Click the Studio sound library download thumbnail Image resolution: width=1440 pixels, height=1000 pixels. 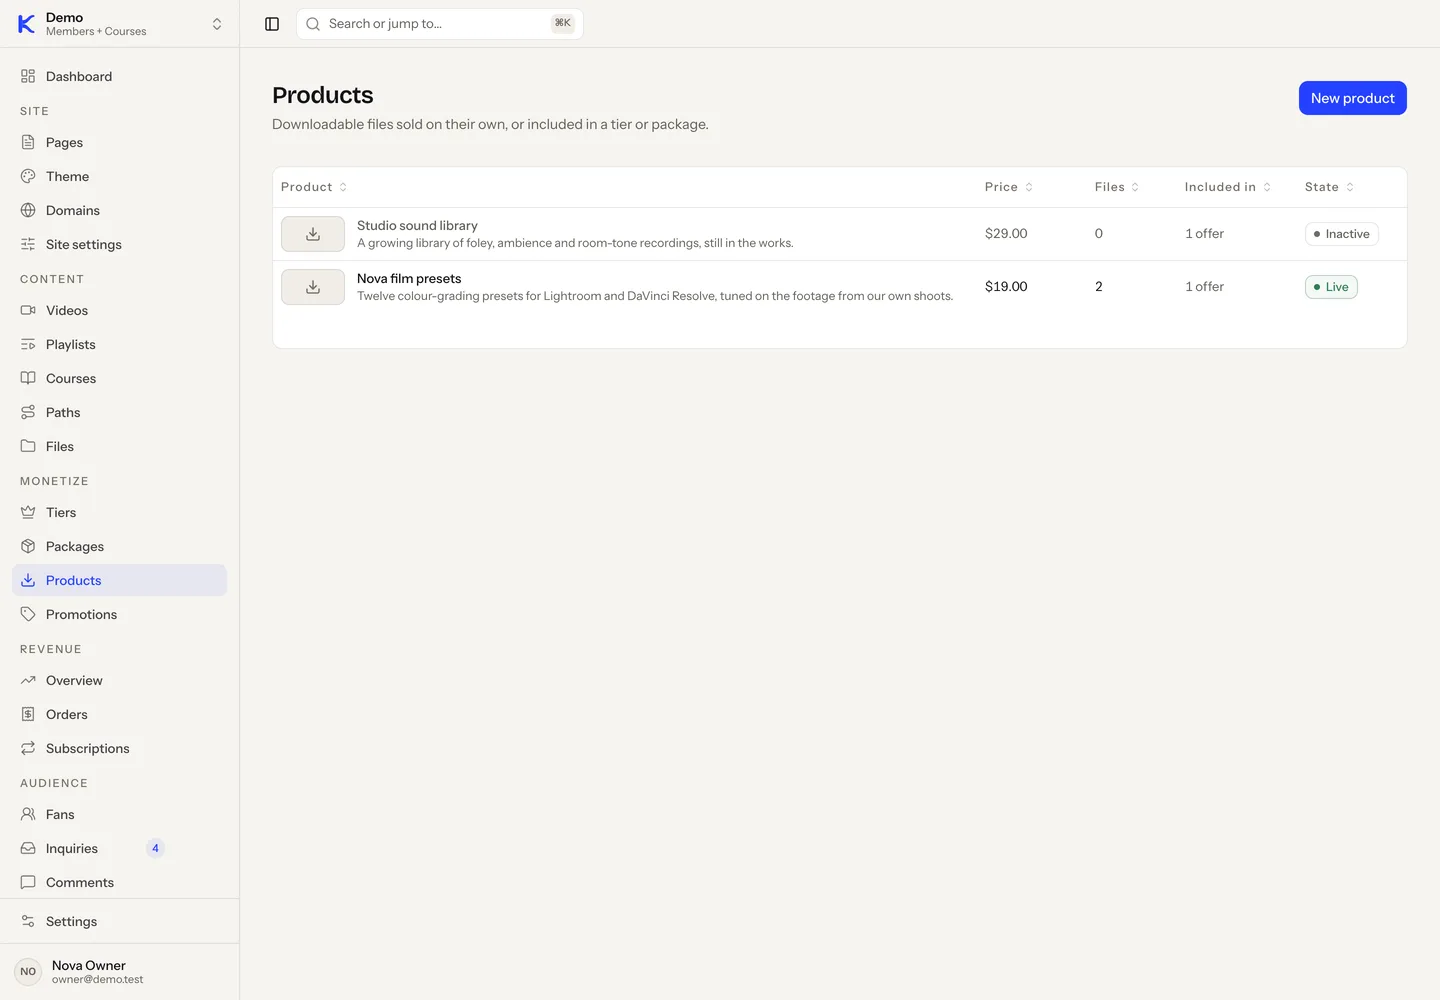click(x=313, y=234)
